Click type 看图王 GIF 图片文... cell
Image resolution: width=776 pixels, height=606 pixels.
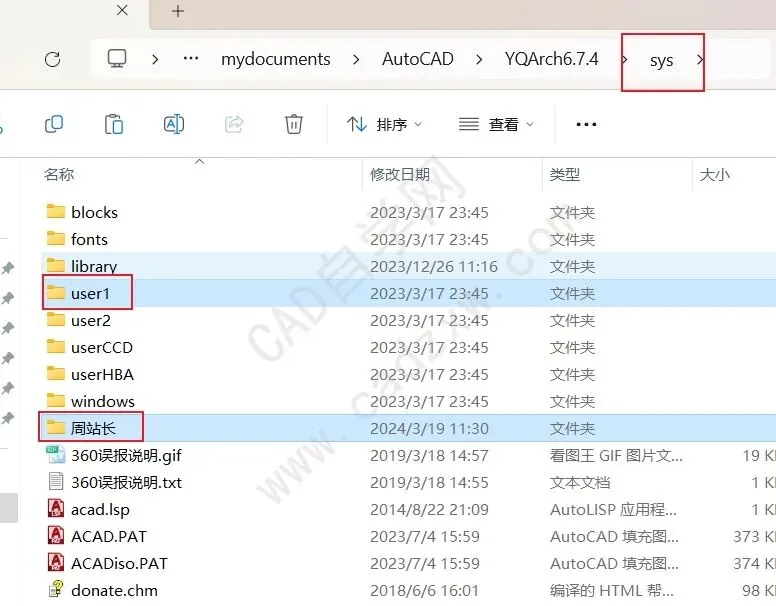point(616,455)
